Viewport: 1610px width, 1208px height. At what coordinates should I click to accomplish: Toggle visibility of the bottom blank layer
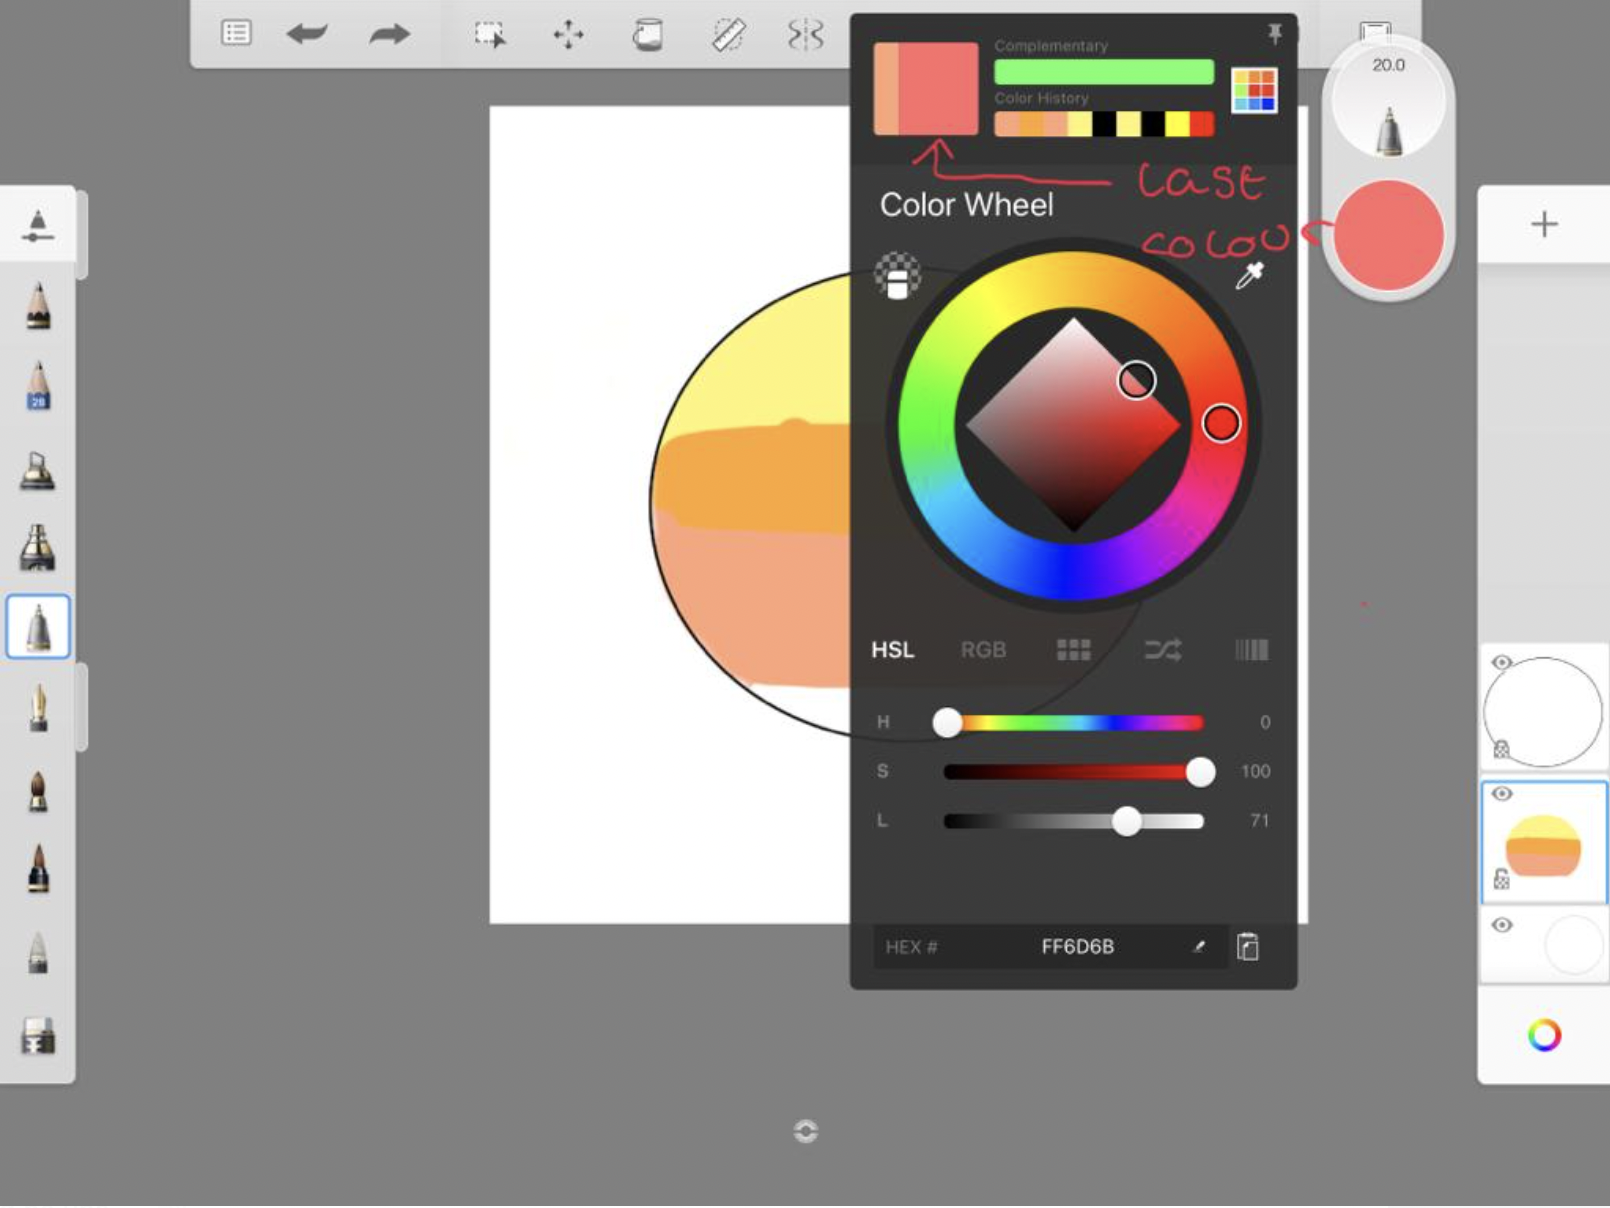pos(1501,925)
